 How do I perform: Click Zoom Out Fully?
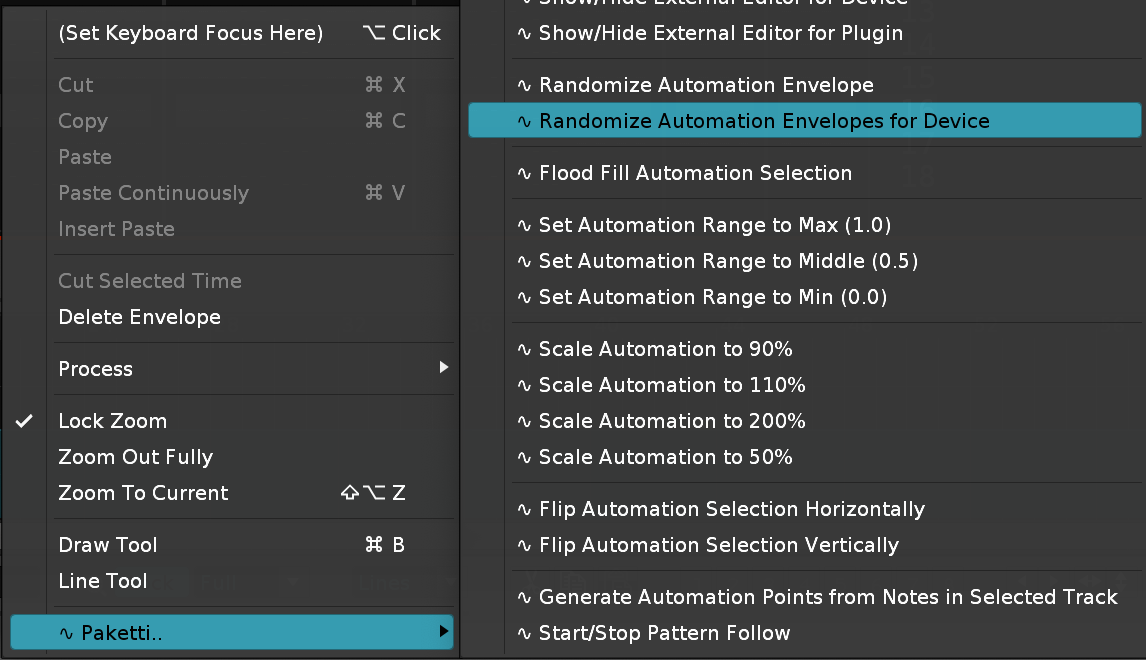136,457
